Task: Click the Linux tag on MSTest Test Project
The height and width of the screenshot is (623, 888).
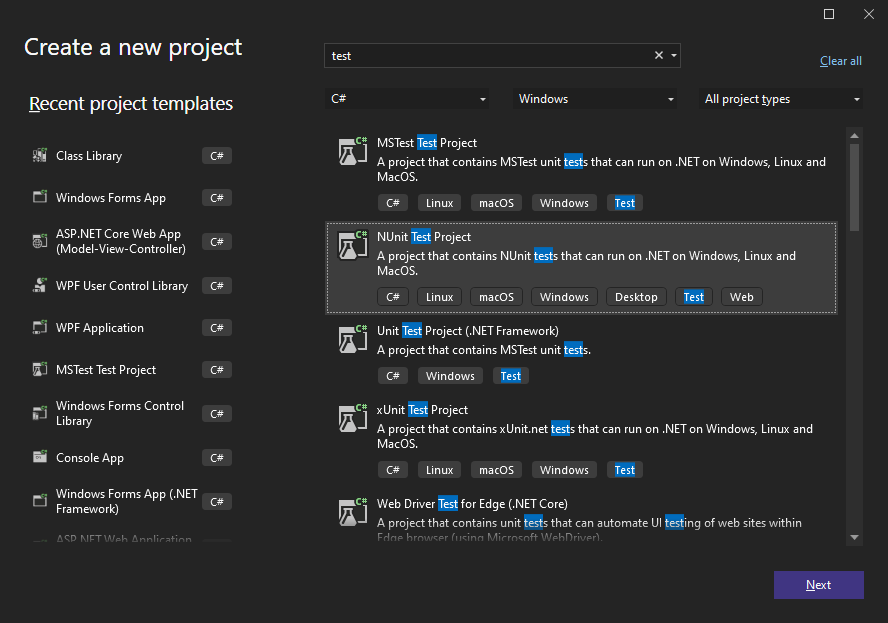Action: (x=439, y=203)
